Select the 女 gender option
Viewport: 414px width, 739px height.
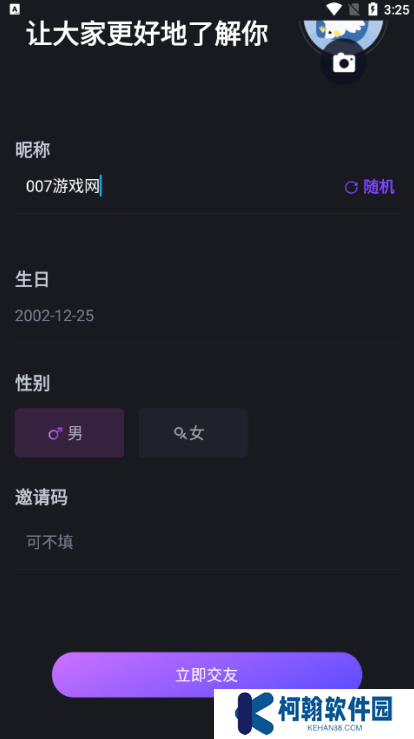pyautogui.click(x=193, y=433)
